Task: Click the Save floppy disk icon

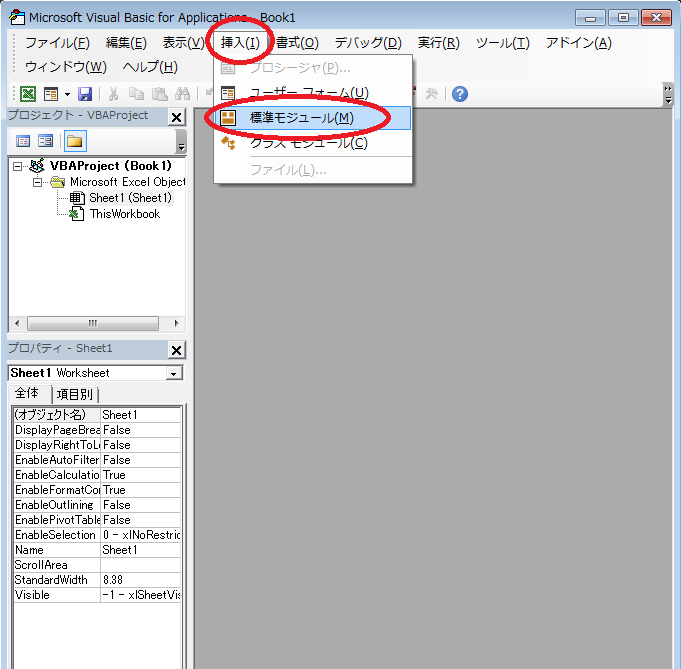Action: click(x=85, y=94)
